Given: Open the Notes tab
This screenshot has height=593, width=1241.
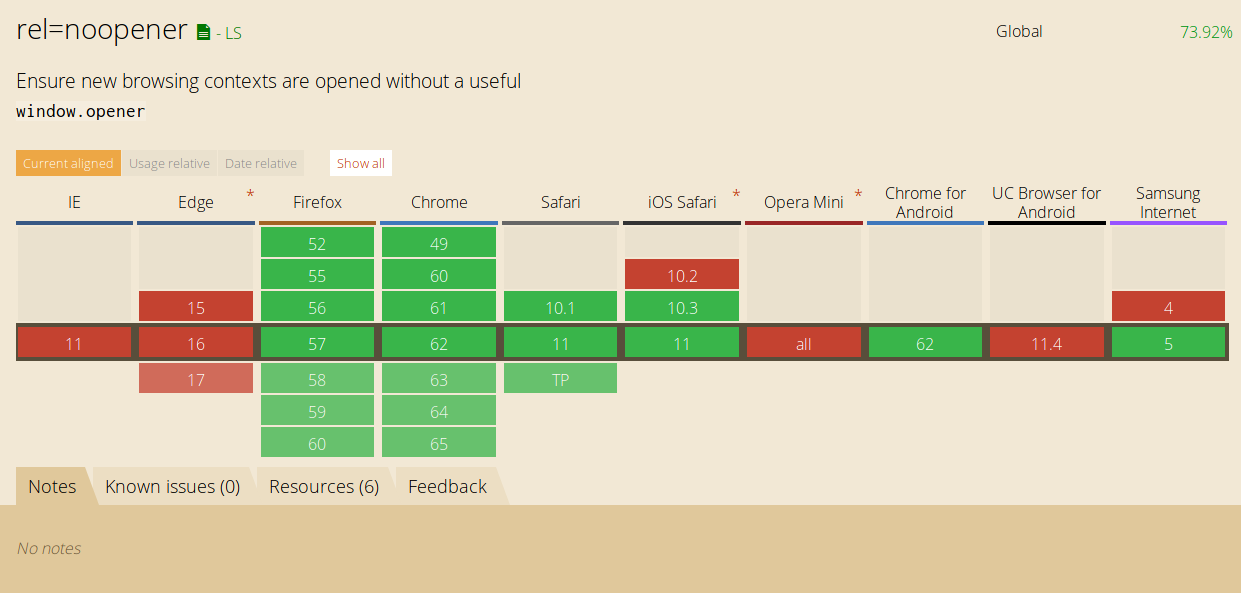Looking at the screenshot, I should click(52, 486).
